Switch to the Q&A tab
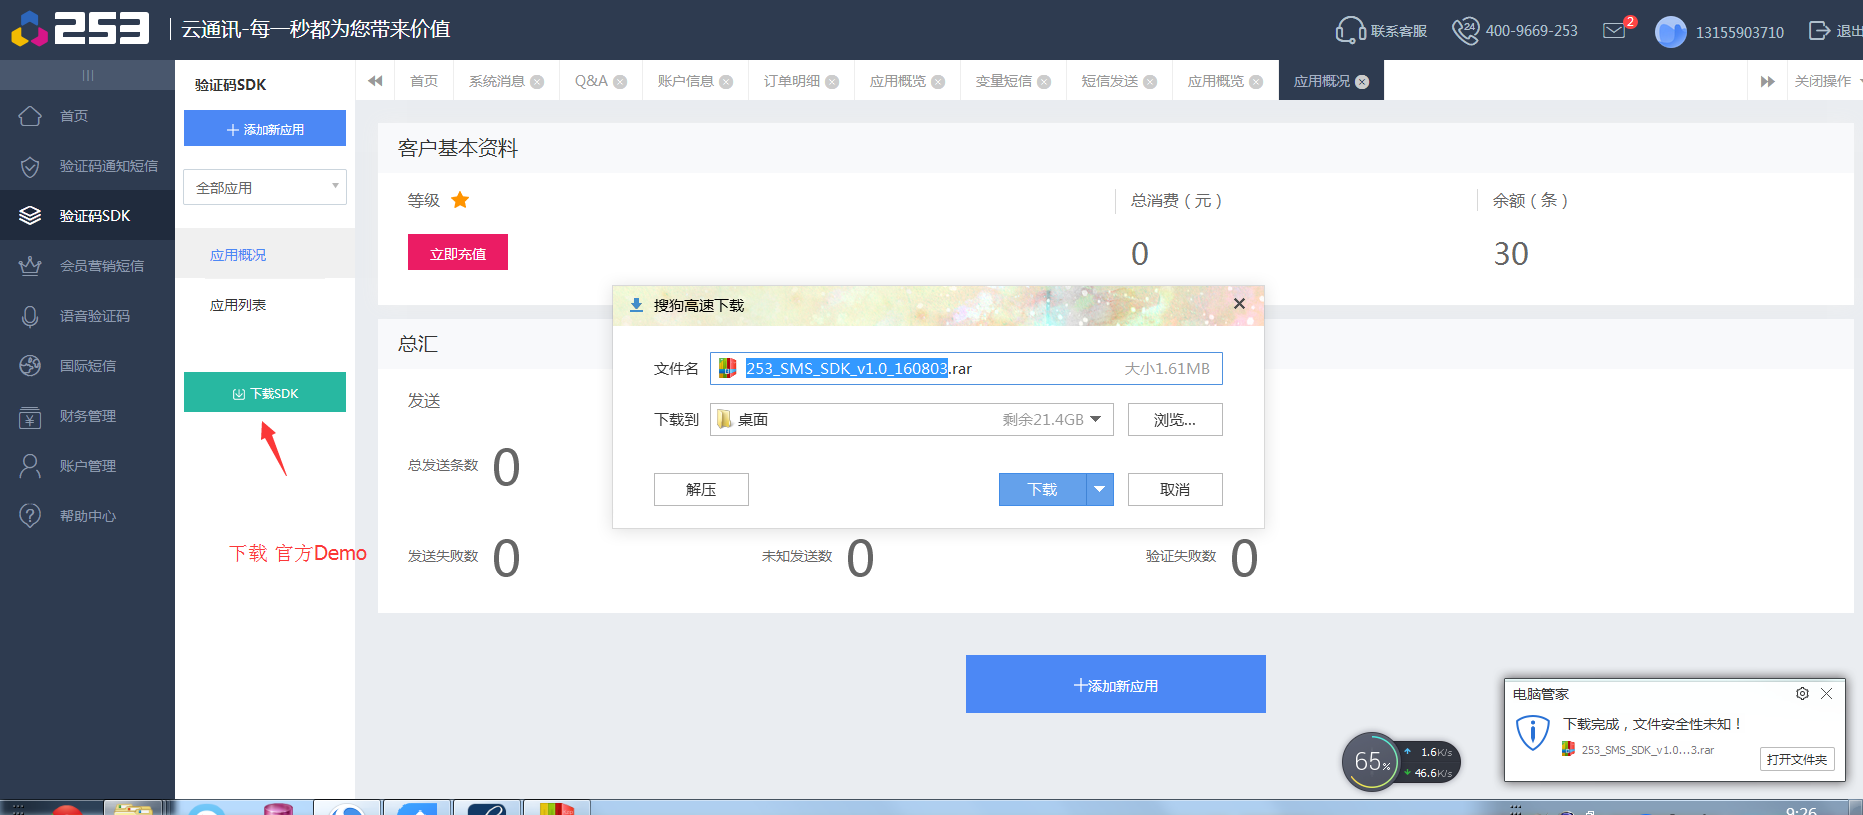The height and width of the screenshot is (815, 1863). (591, 81)
